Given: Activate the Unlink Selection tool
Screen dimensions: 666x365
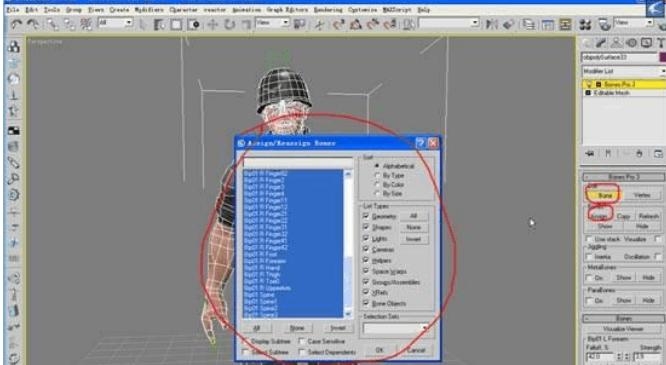Looking at the screenshot, I should click(69, 24).
